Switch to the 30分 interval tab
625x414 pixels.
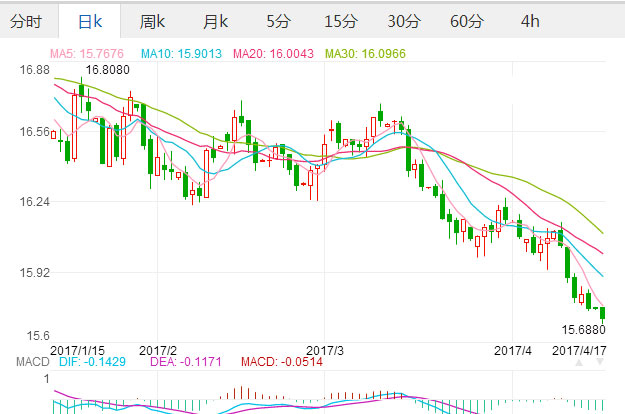(403, 21)
